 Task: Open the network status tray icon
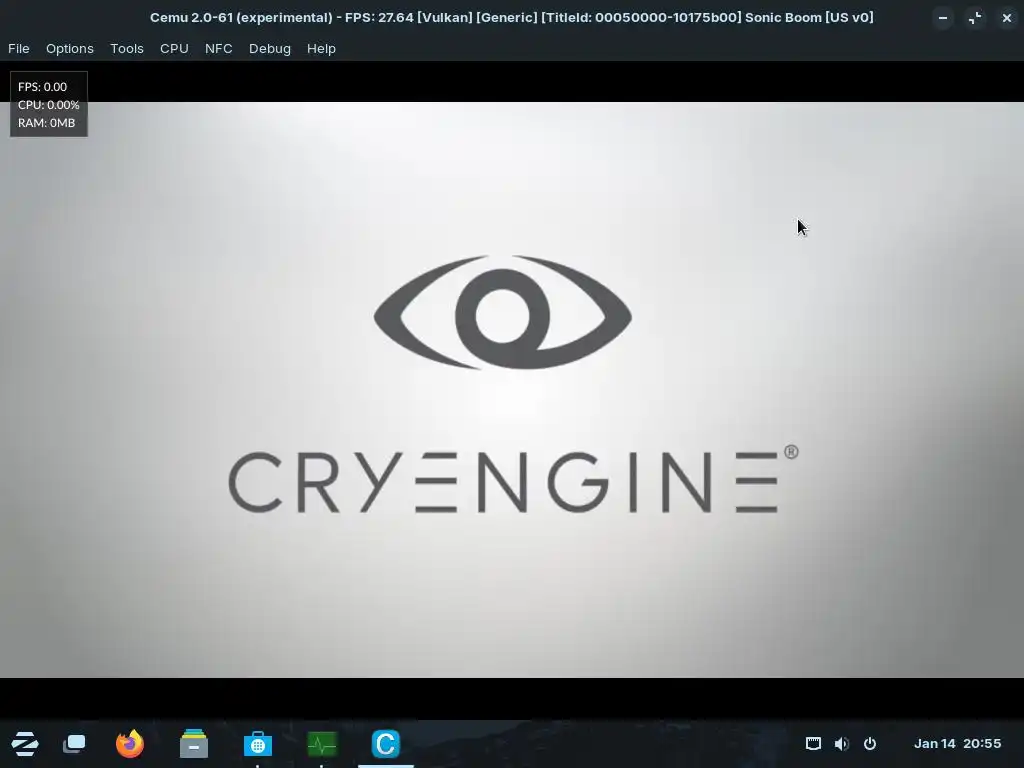click(813, 743)
